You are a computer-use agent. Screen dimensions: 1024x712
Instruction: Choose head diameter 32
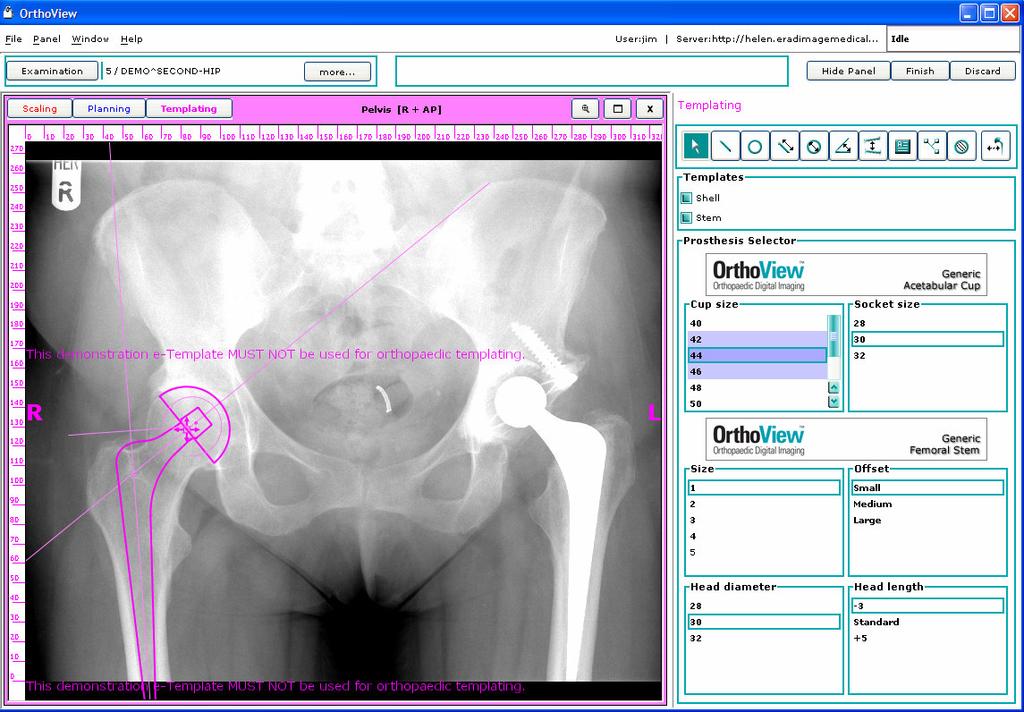(x=764, y=638)
